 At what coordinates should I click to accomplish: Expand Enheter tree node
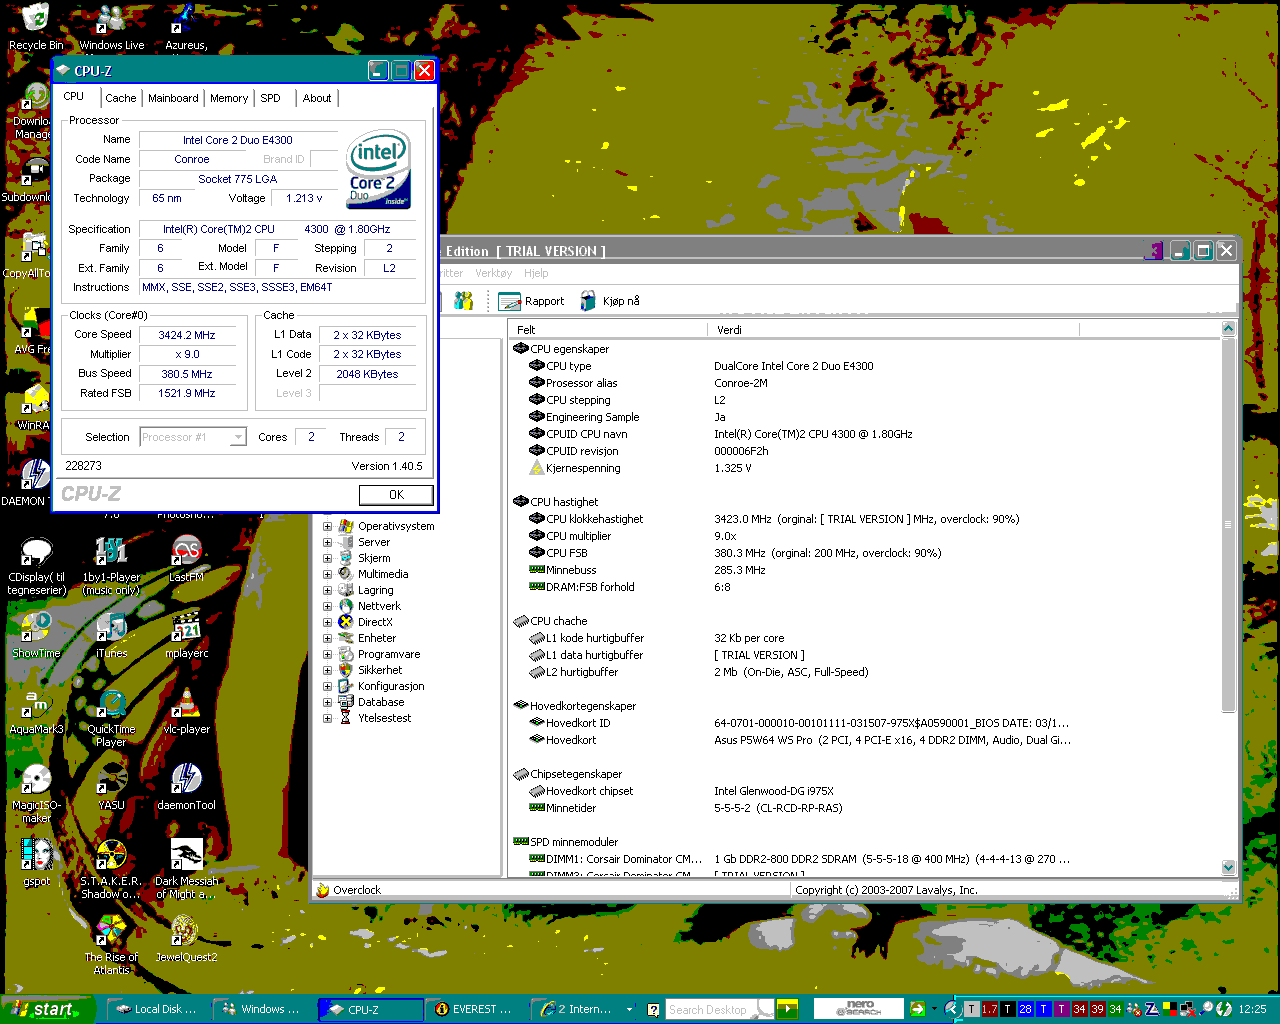(327, 638)
